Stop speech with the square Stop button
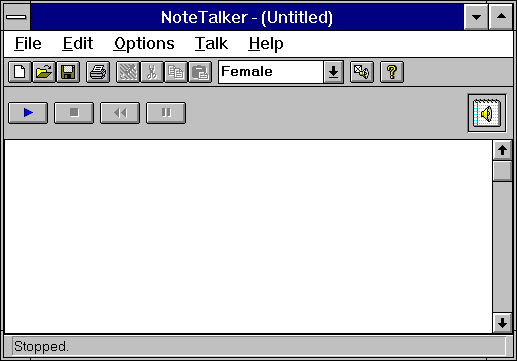 coord(74,113)
